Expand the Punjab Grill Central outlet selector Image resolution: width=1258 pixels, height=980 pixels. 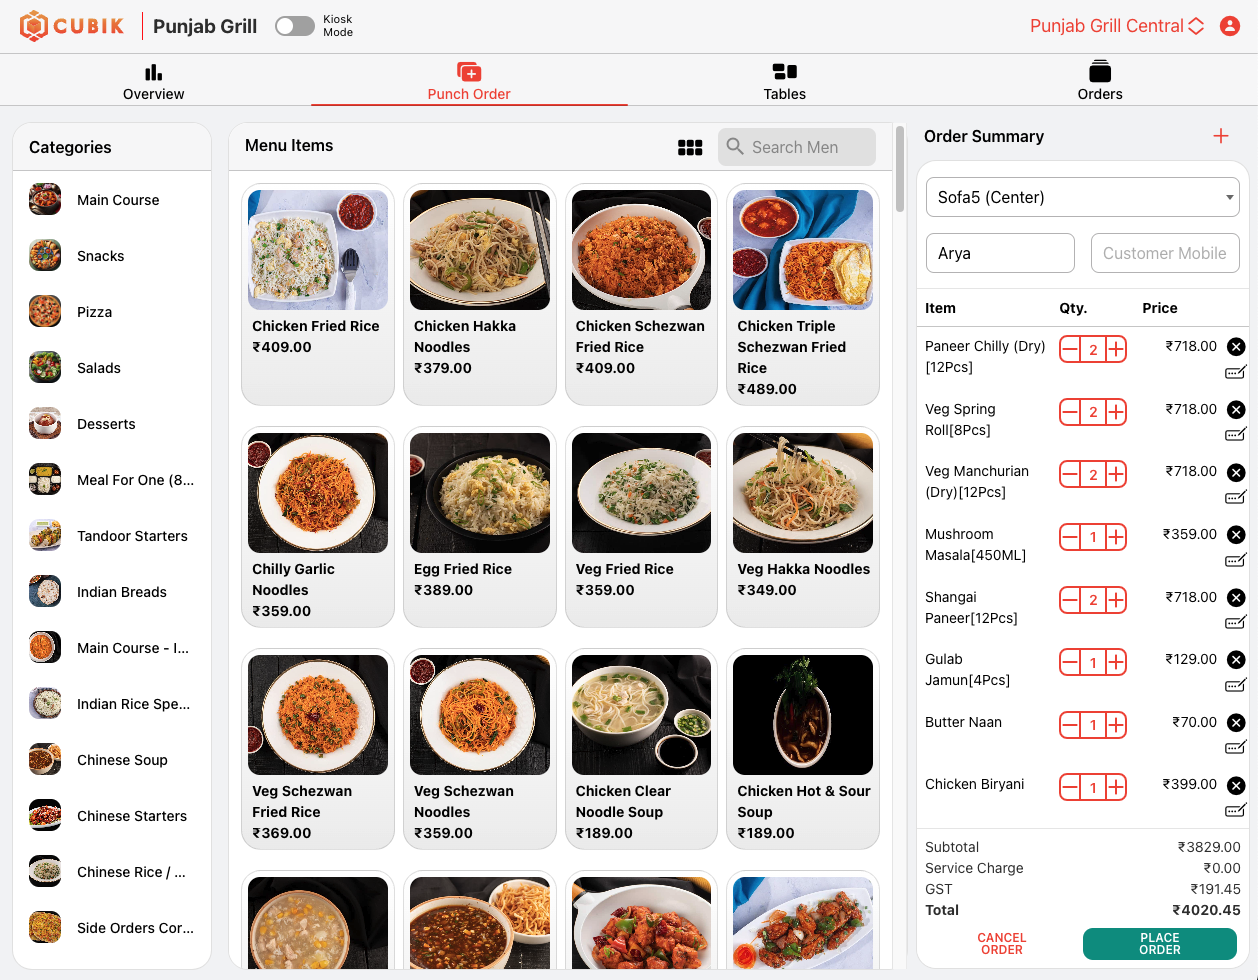pyautogui.click(x=1117, y=26)
